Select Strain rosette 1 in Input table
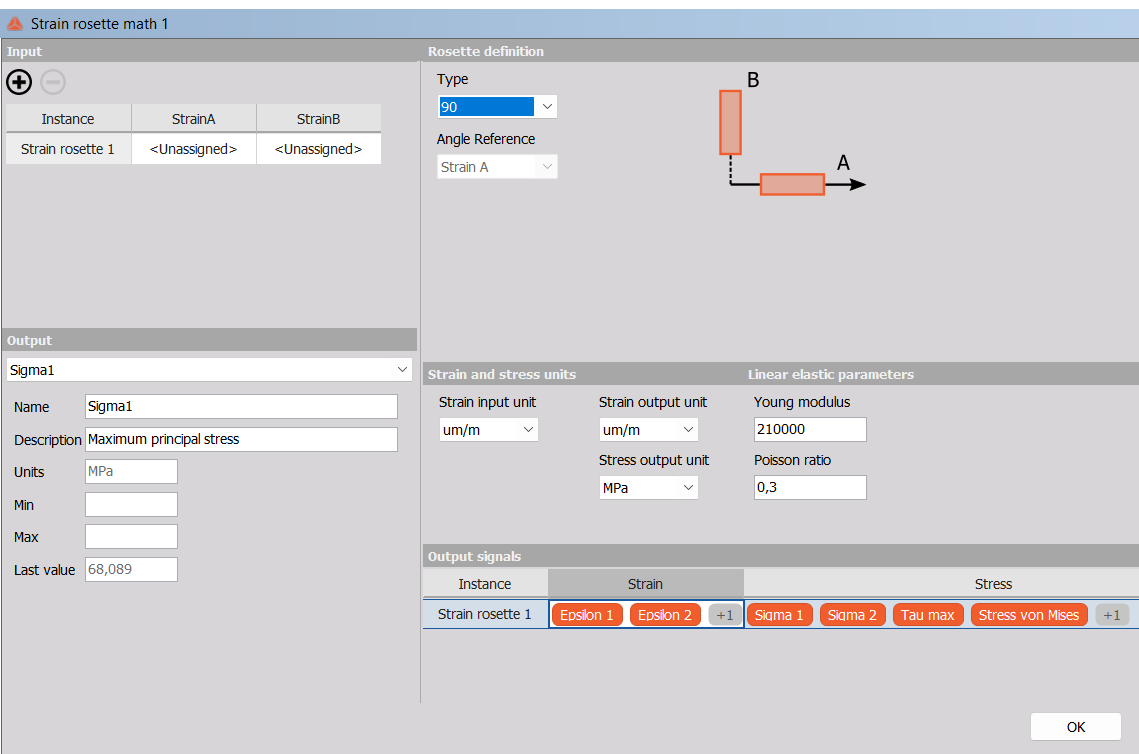The width and height of the screenshot is (1139, 754). [68, 149]
